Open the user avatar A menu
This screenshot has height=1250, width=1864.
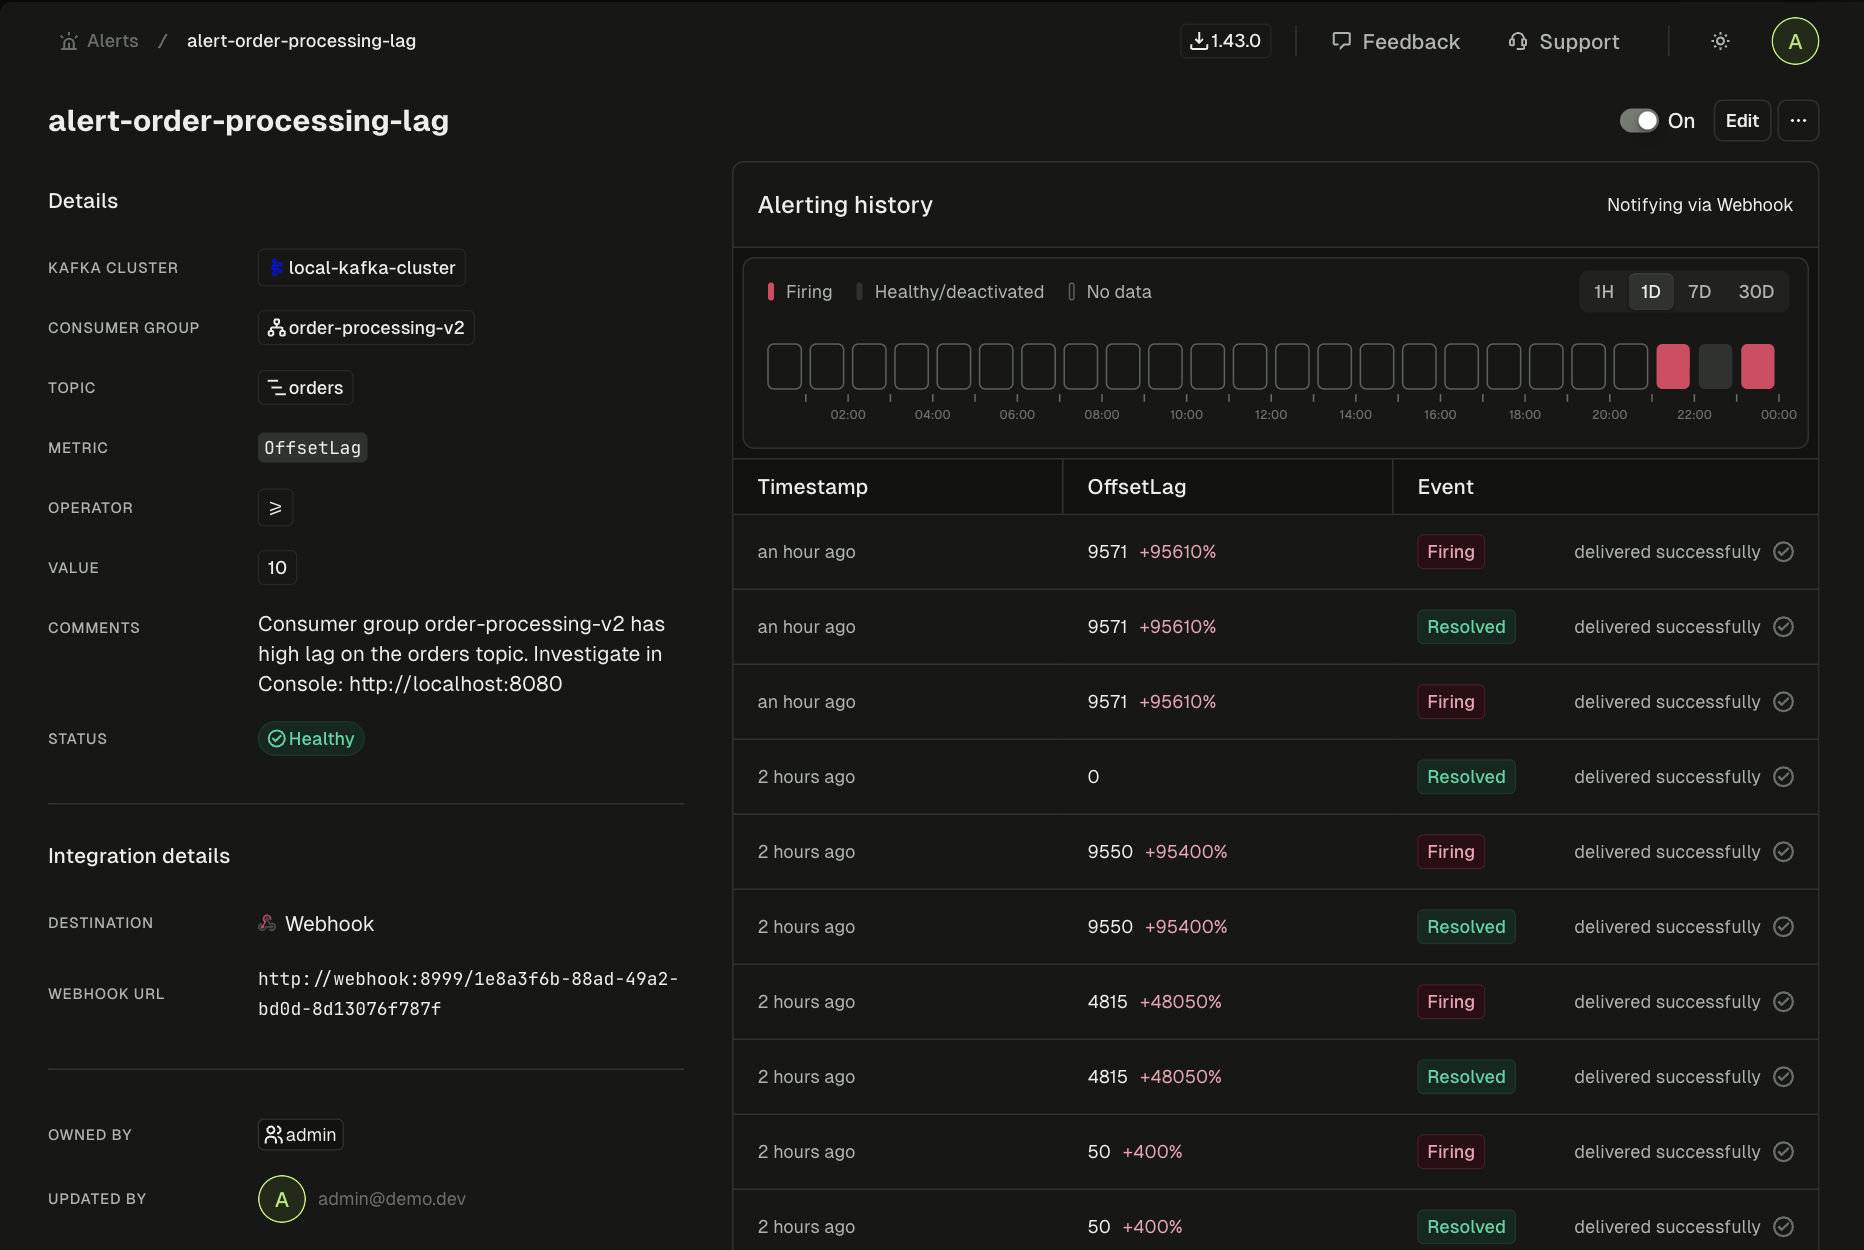point(1794,41)
